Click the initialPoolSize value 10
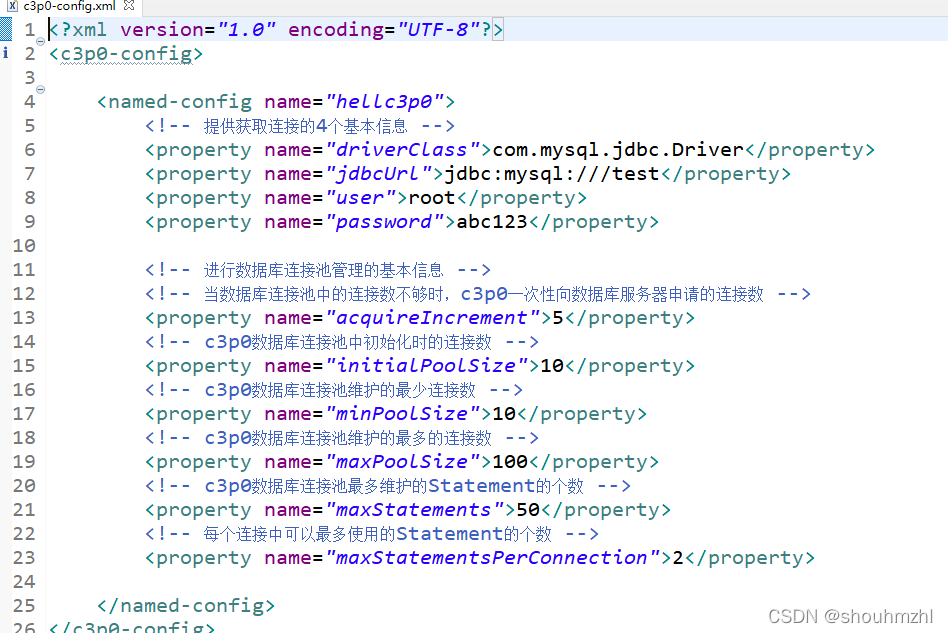 click(551, 365)
